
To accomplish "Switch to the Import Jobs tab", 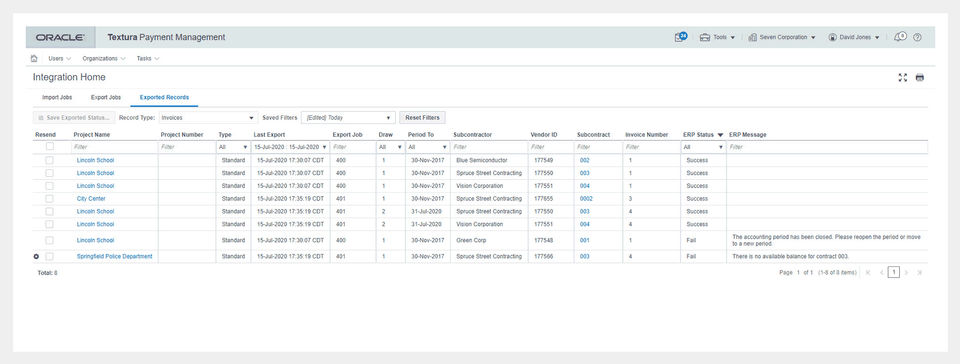I will [x=57, y=97].
